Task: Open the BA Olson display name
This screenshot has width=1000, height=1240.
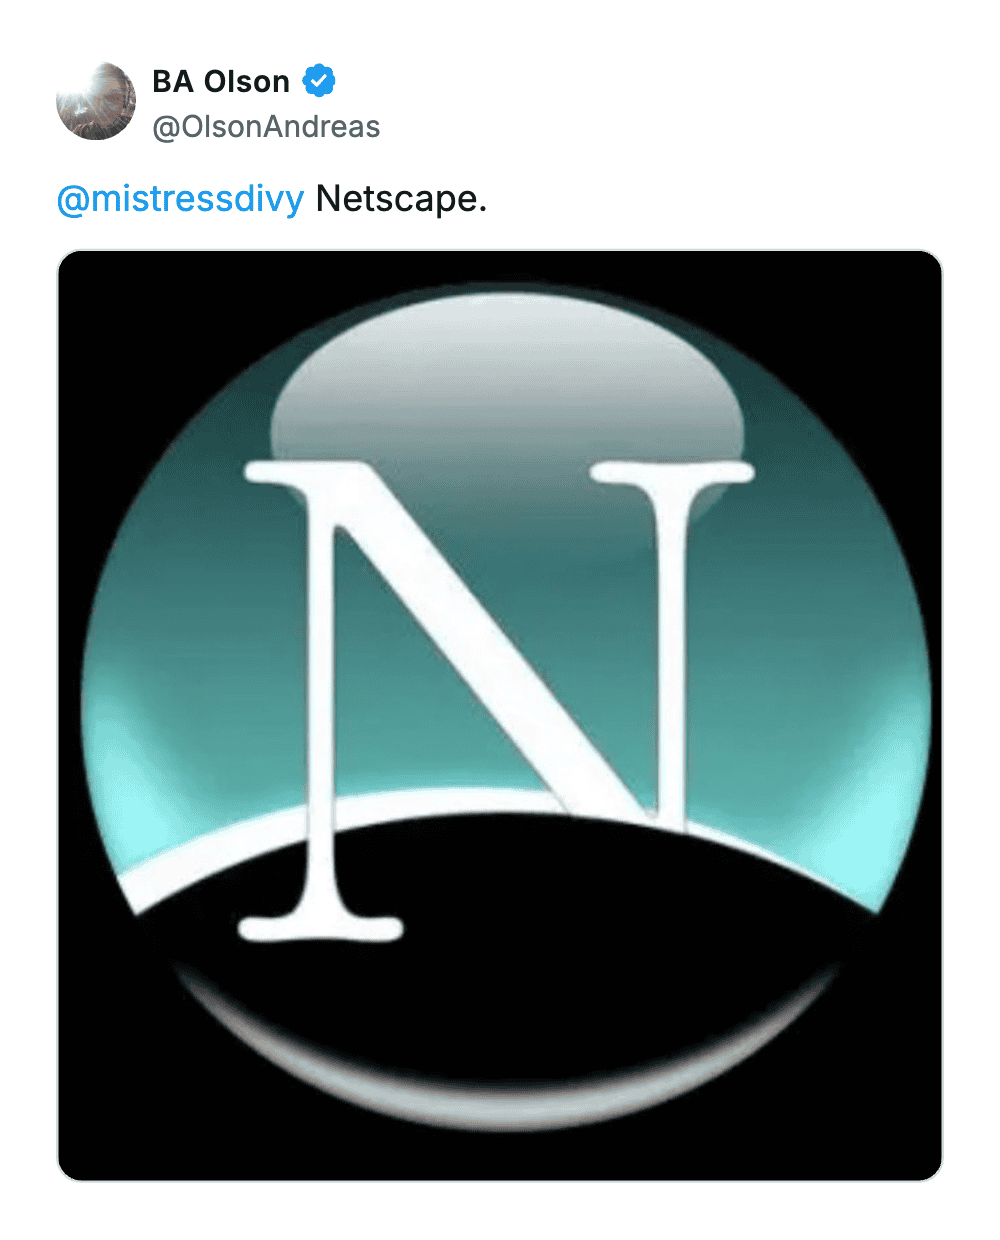Action: point(221,81)
